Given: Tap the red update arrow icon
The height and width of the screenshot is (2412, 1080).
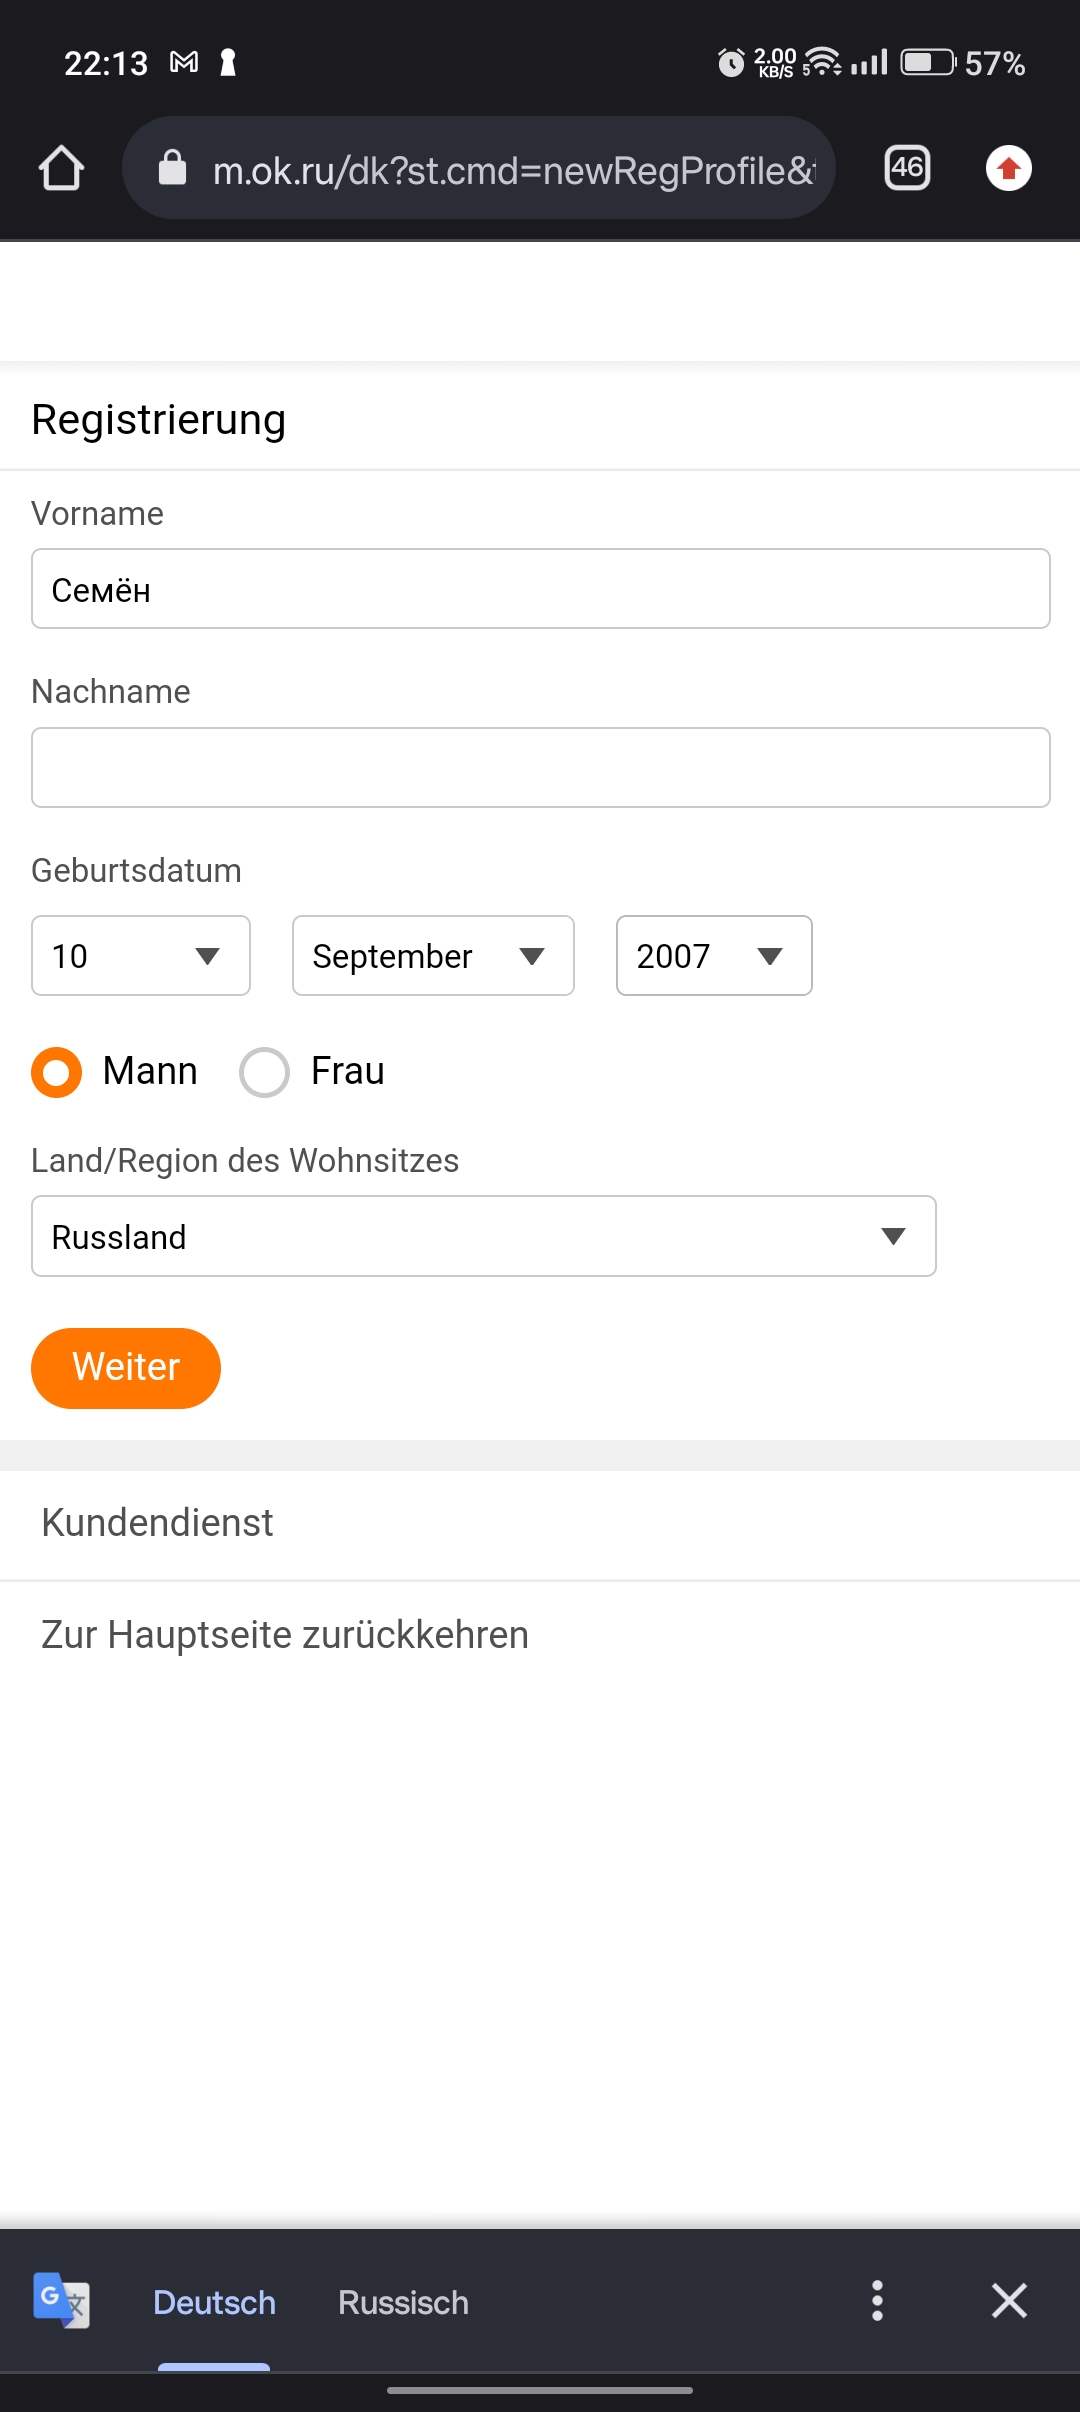Looking at the screenshot, I should click(1008, 168).
